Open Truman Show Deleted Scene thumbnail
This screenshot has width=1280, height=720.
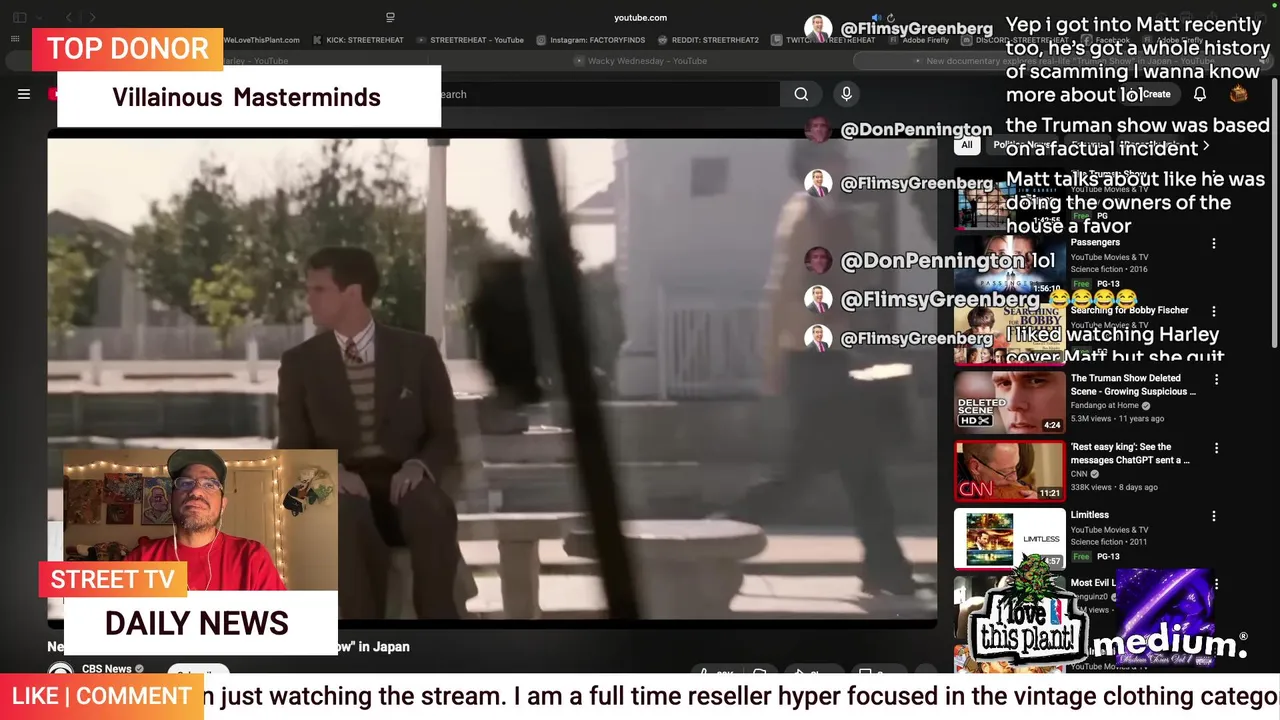coord(1009,402)
